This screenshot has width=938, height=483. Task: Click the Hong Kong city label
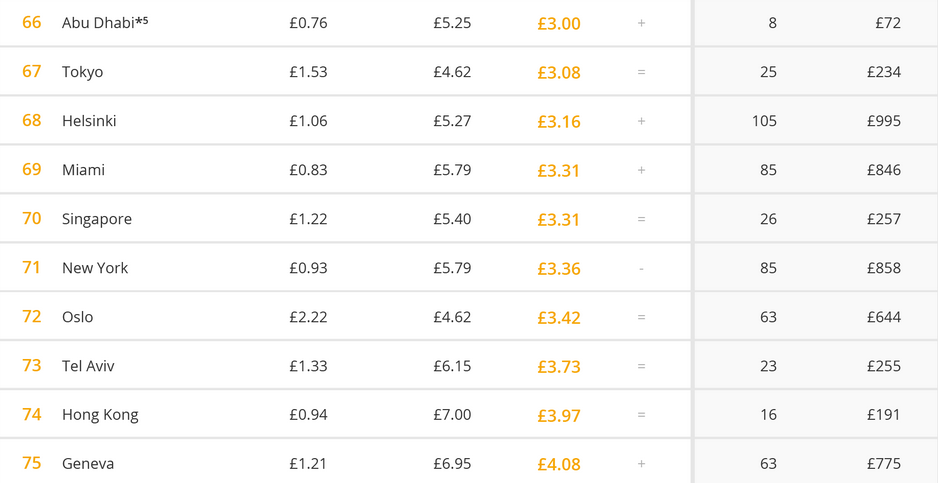point(100,415)
